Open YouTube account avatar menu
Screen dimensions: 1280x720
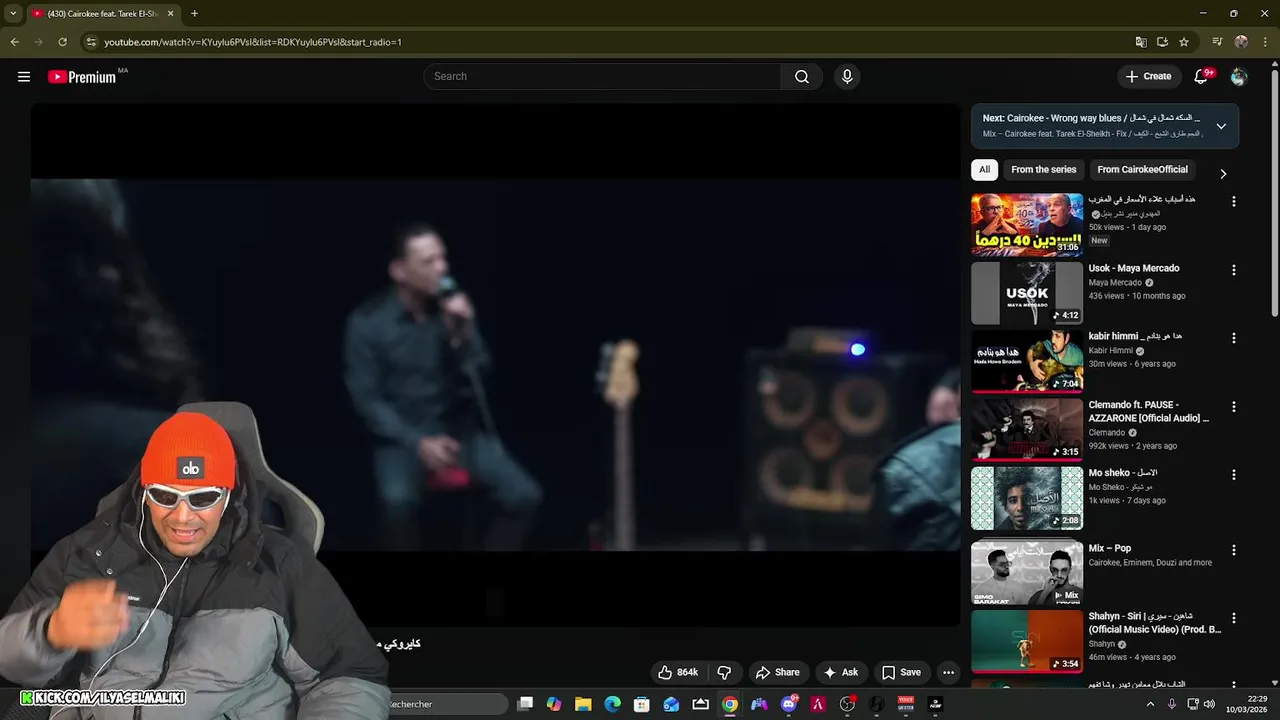(x=1239, y=77)
